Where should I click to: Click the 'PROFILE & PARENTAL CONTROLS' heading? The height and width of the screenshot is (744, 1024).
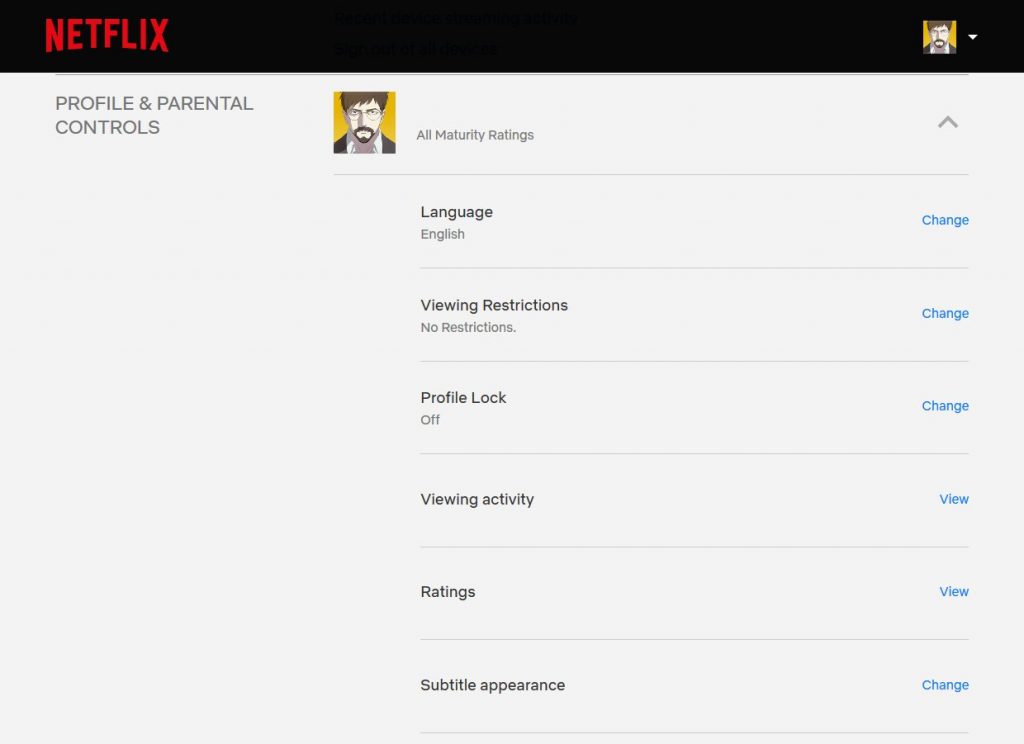154,116
